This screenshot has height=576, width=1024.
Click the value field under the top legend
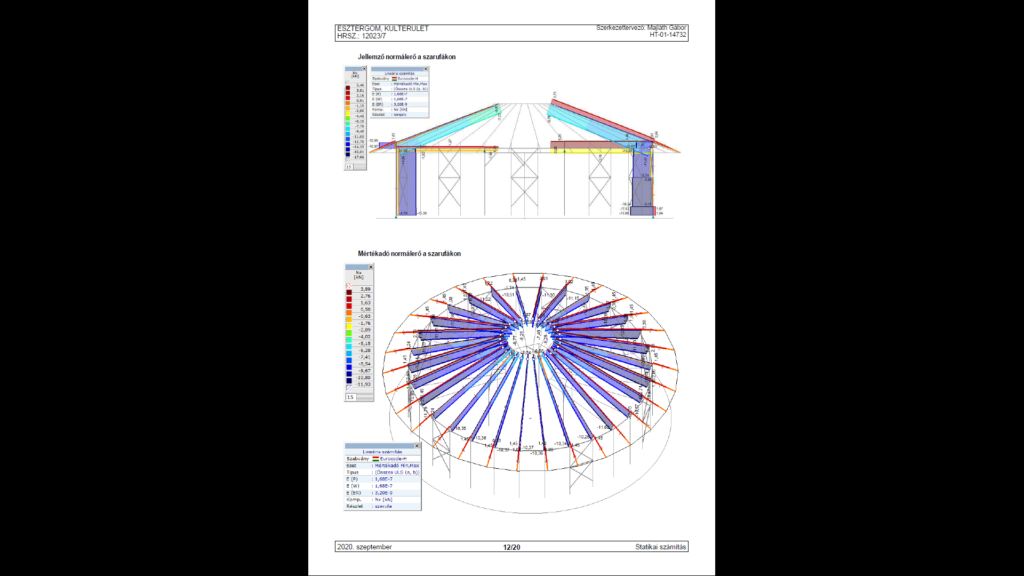point(349,167)
